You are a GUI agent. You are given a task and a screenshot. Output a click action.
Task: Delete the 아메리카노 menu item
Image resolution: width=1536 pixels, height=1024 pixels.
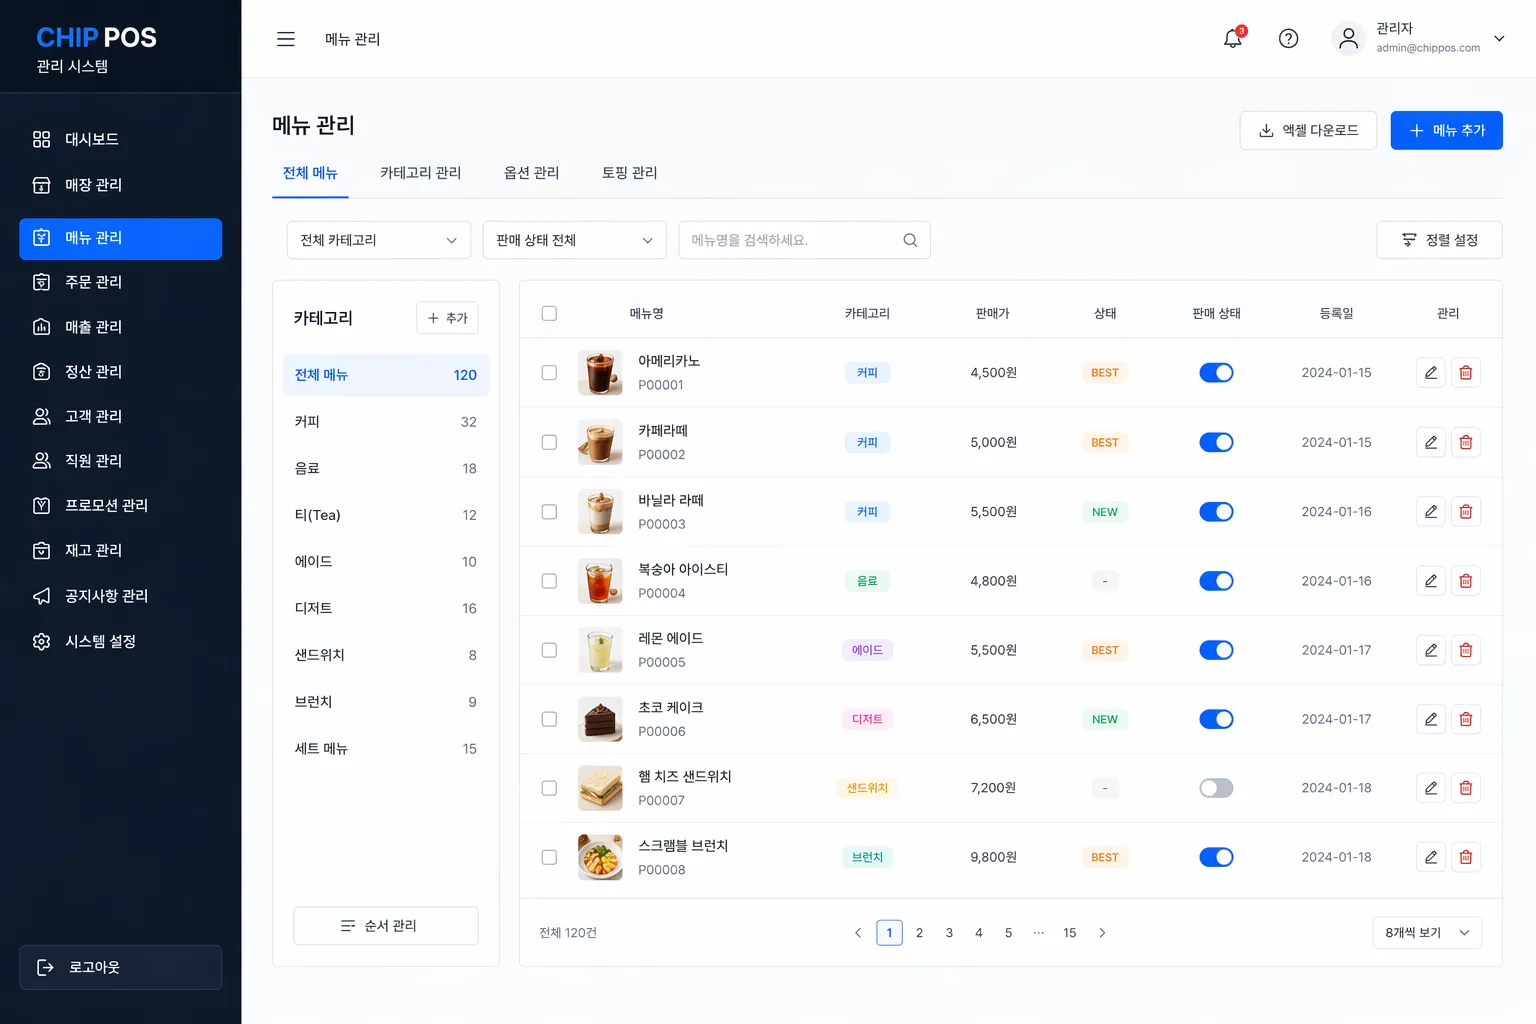pyautogui.click(x=1466, y=373)
